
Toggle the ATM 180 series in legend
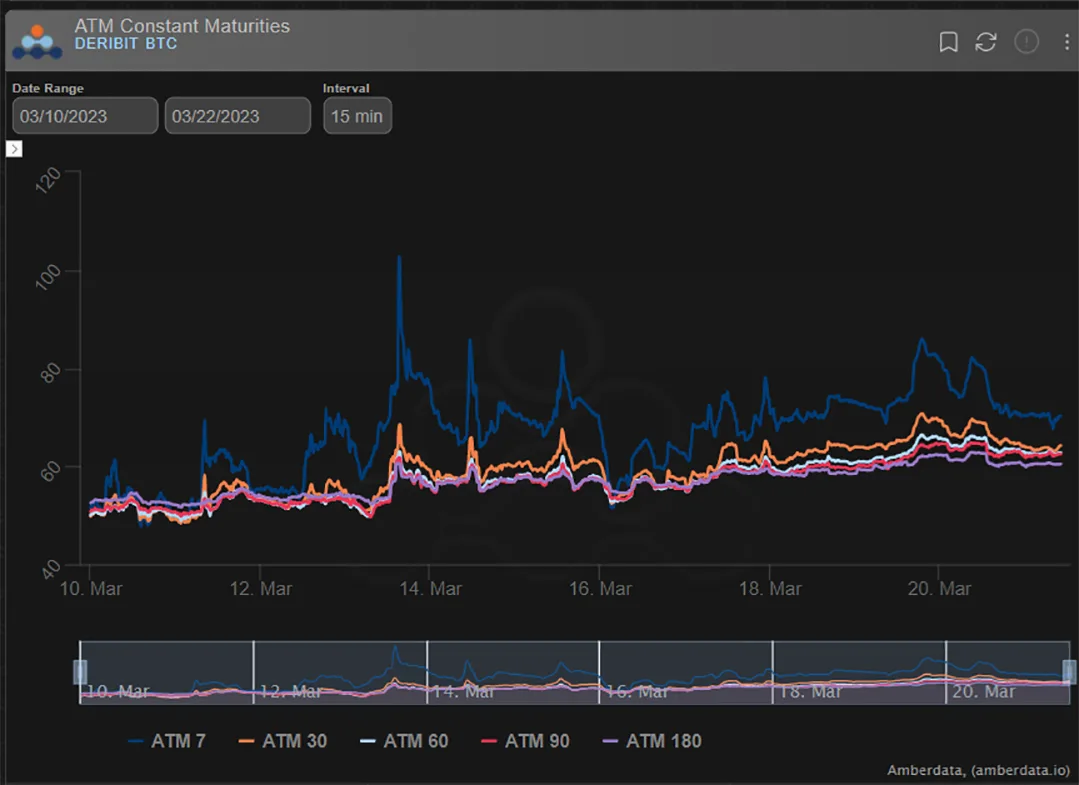[x=652, y=741]
